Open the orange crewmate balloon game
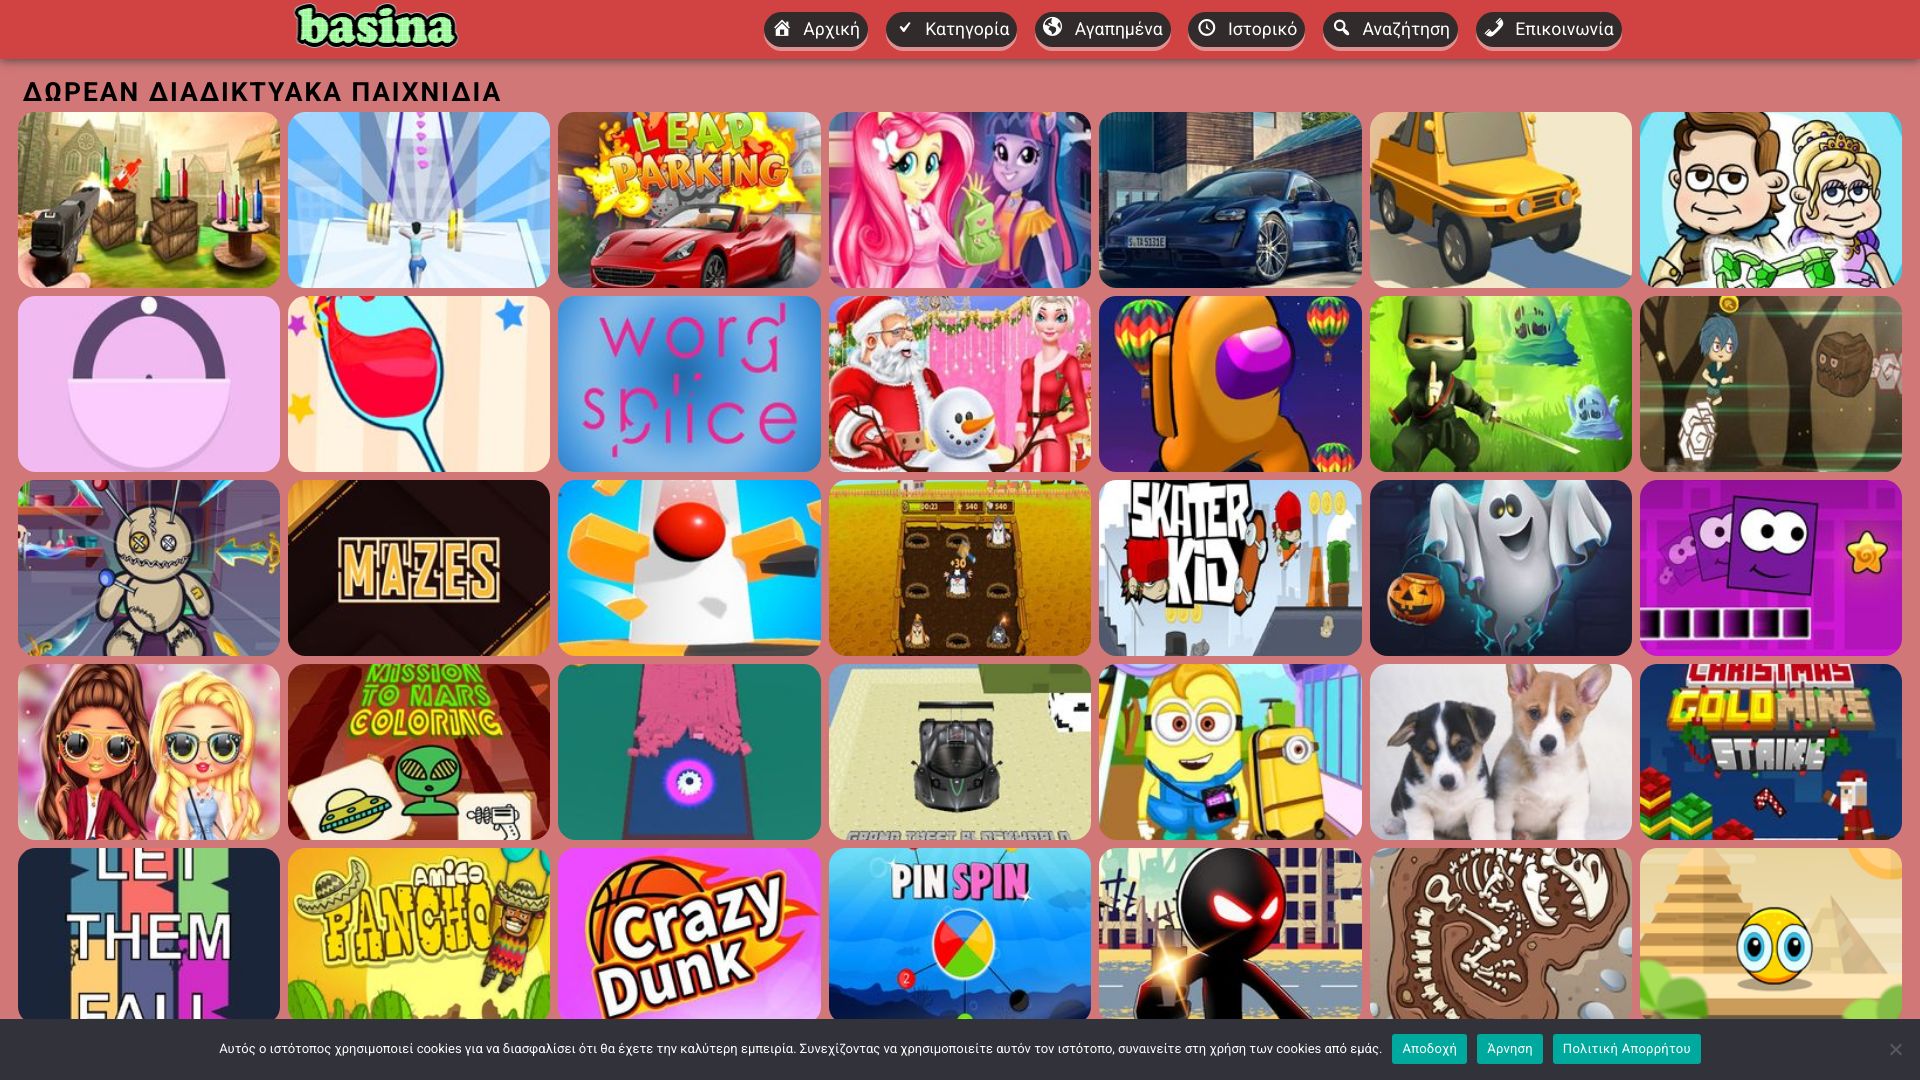The image size is (1920, 1080). [x=1230, y=384]
